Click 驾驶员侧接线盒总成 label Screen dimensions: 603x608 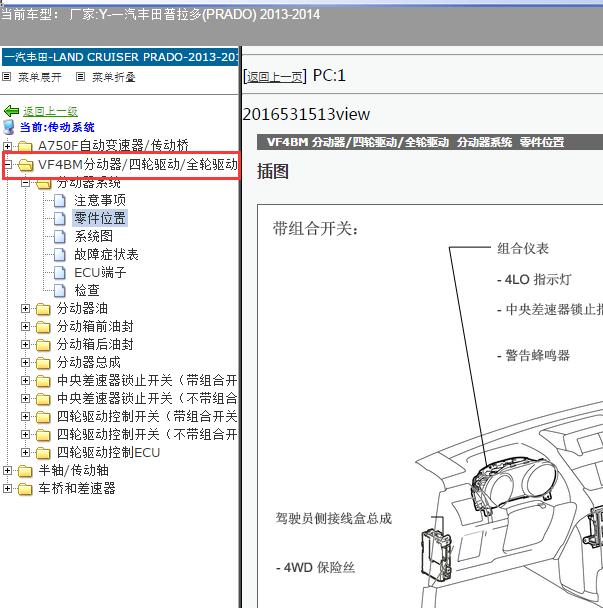pyautogui.click(x=334, y=518)
